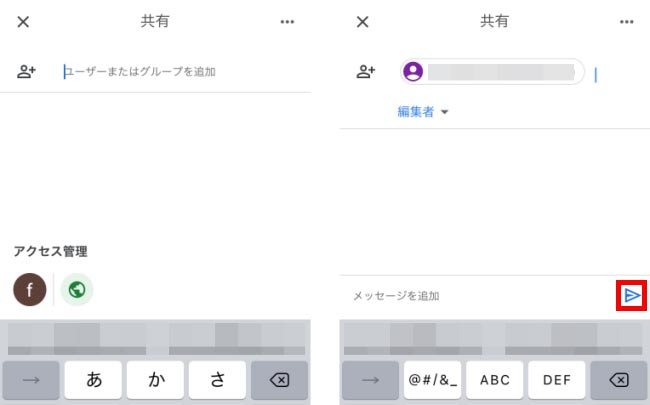Tap the backspace key on left keyboard
Image resolution: width=650 pixels, height=405 pixels.
click(x=279, y=380)
